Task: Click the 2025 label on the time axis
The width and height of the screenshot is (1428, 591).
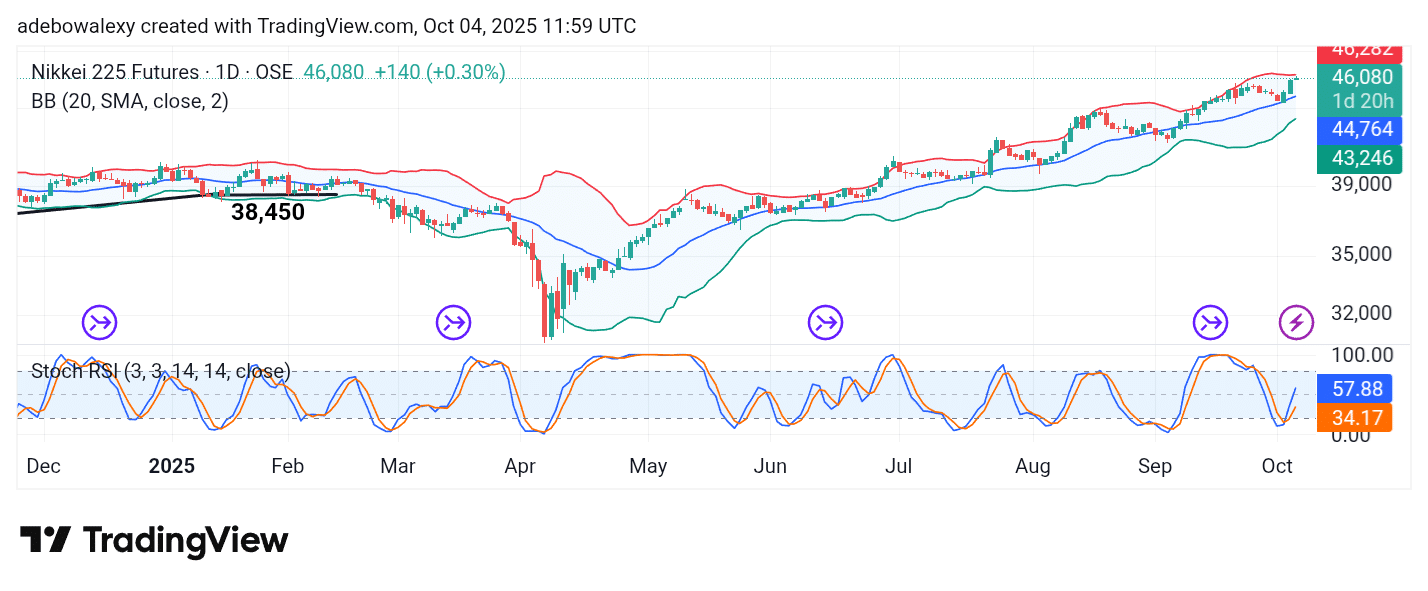Action: click(x=172, y=466)
